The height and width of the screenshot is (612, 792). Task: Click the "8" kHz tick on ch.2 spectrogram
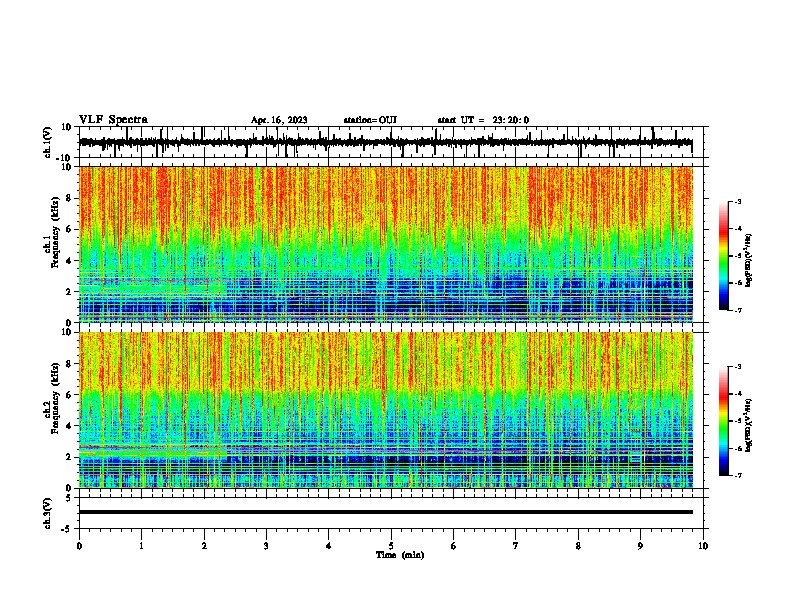[69, 364]
